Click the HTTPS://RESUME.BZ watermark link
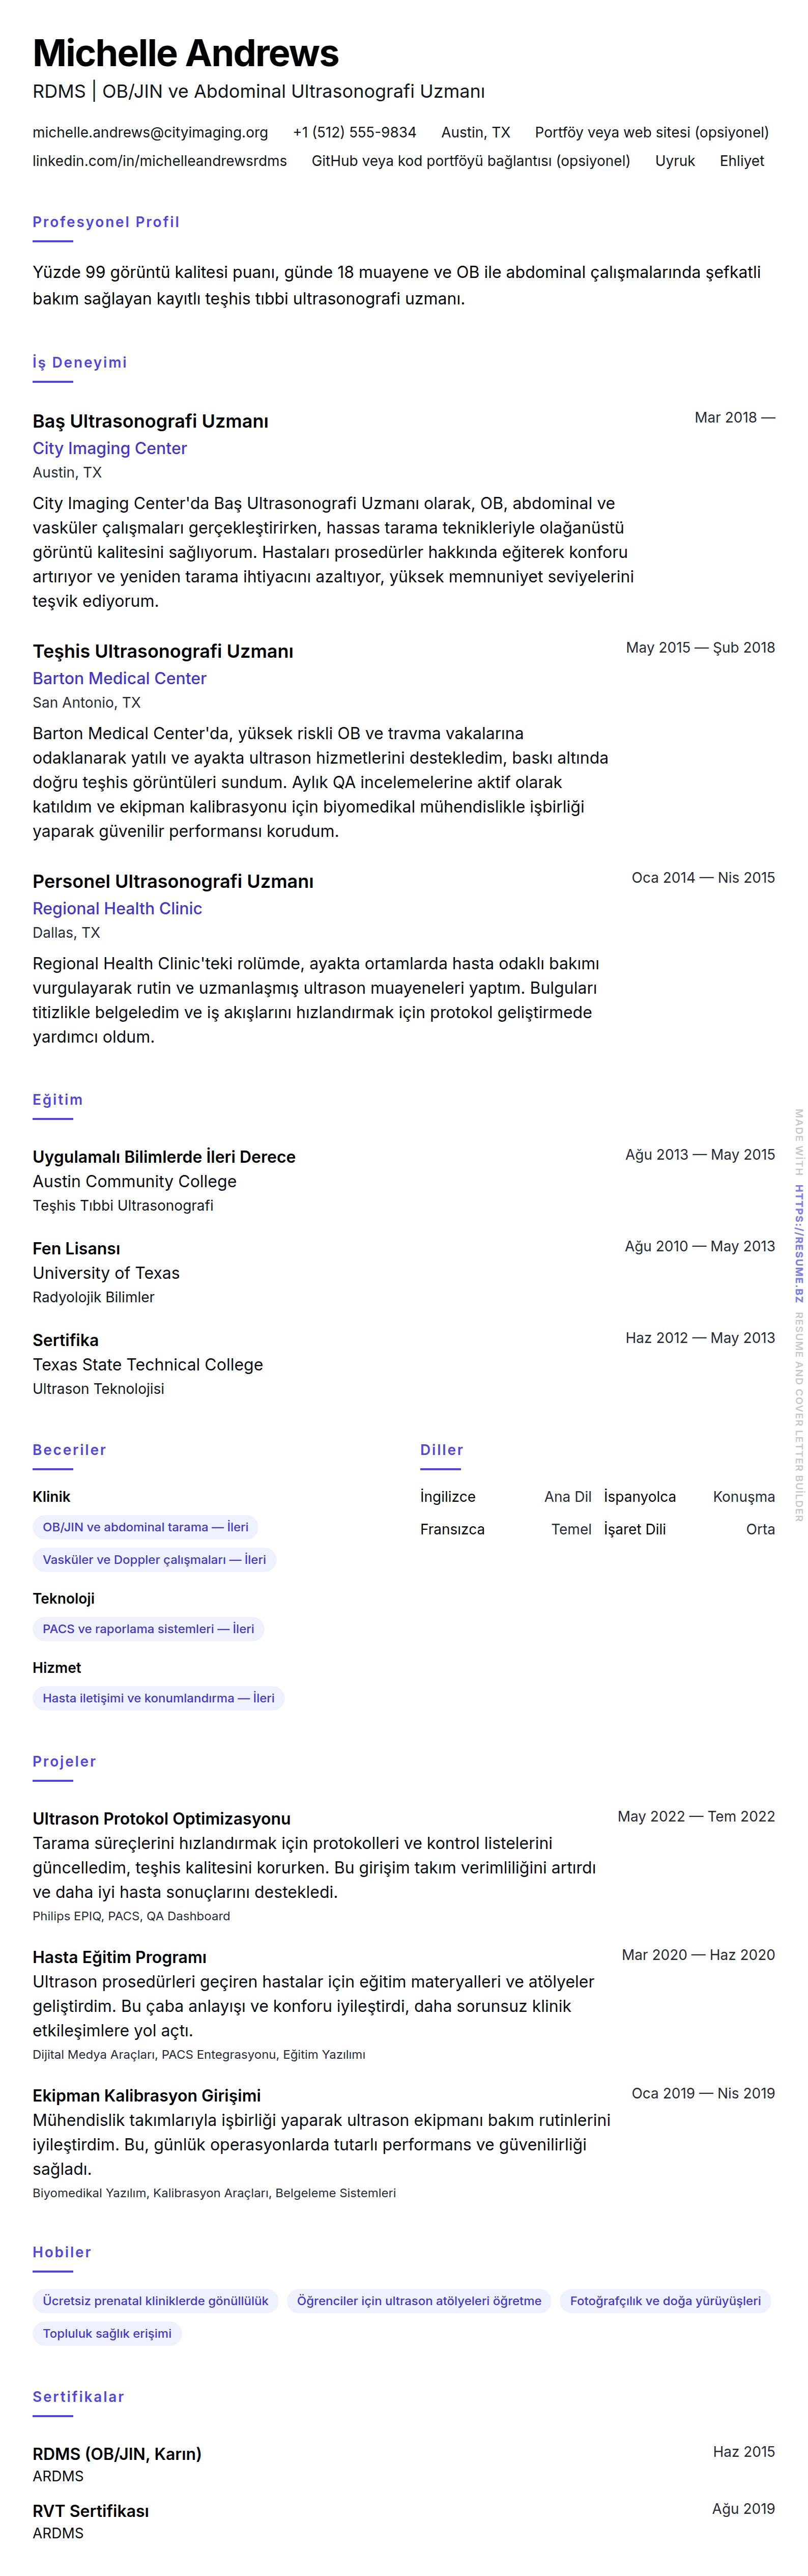808x2576 pixels. pyautogui.click(x=799, y=1244)
